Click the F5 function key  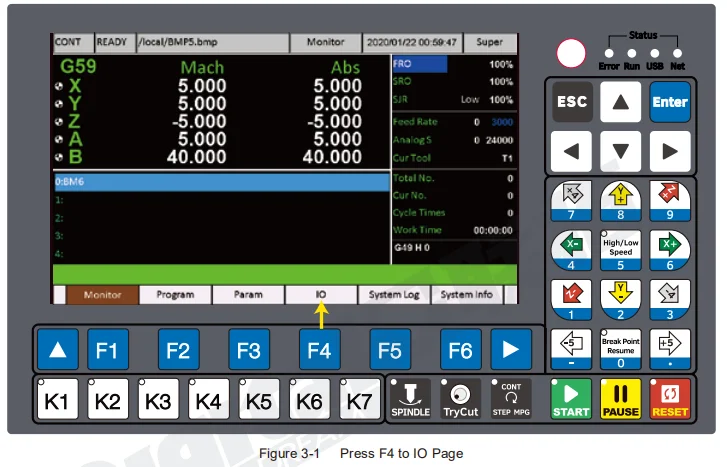coord(390,350)
